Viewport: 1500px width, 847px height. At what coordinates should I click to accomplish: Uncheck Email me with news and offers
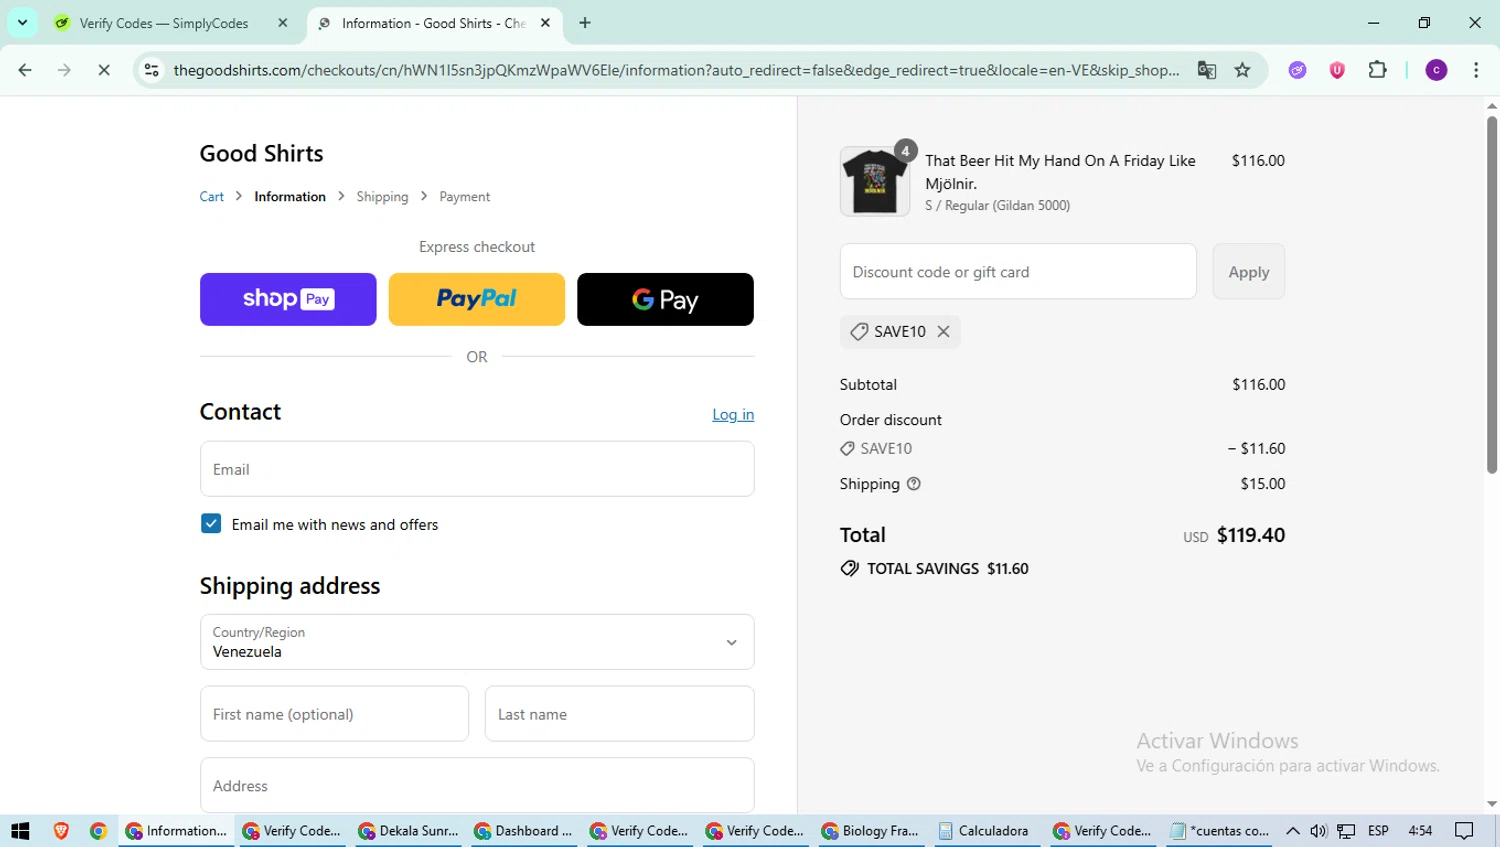[211, 524]
